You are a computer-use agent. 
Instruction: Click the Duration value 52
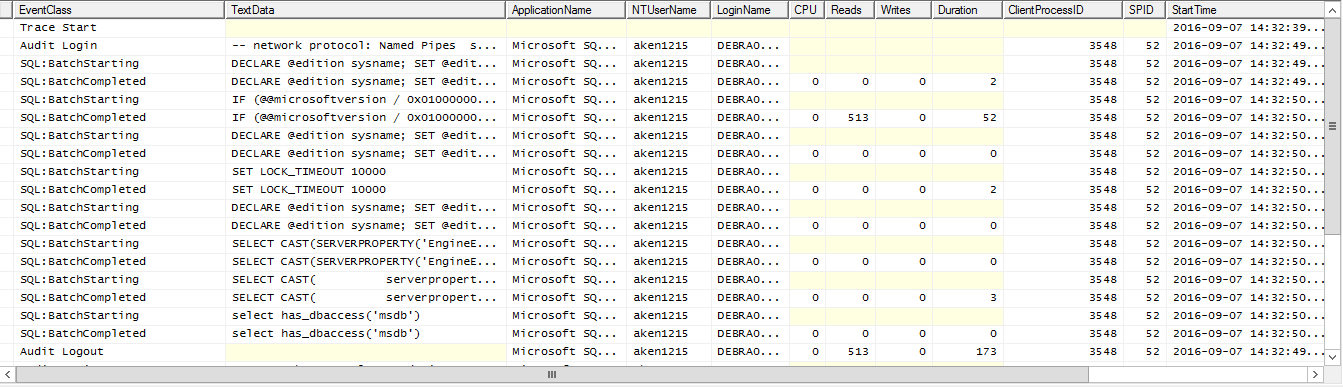coord(990,117)
